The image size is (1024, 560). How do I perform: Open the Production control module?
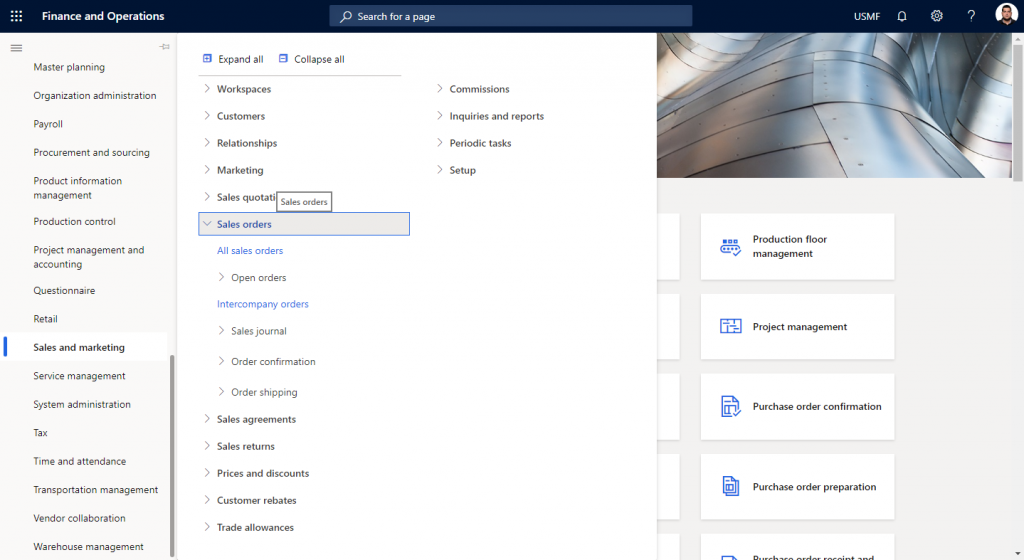pos(74,221)
